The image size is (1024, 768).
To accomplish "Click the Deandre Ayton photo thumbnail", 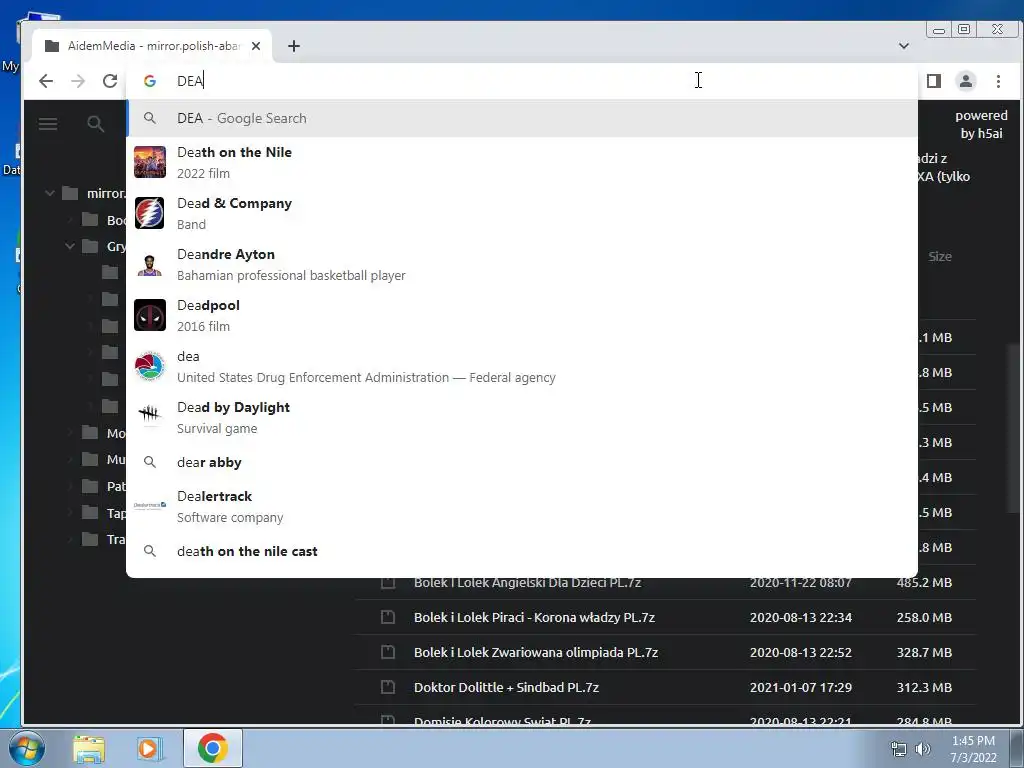I will (x=150, y=264).
